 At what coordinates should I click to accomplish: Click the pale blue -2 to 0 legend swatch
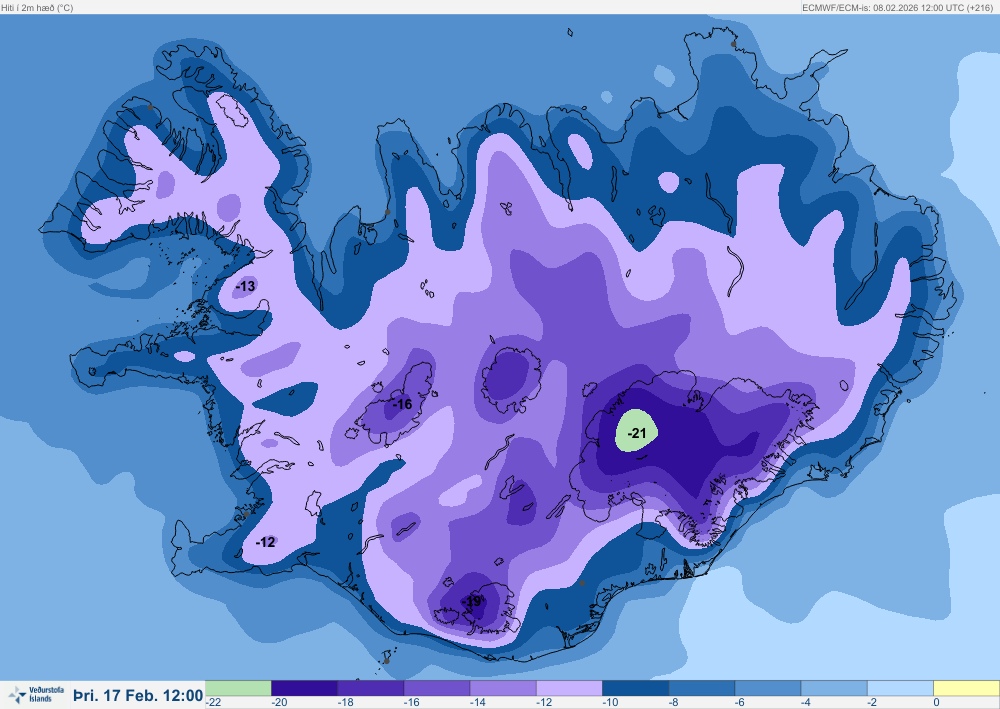point(900,688)
